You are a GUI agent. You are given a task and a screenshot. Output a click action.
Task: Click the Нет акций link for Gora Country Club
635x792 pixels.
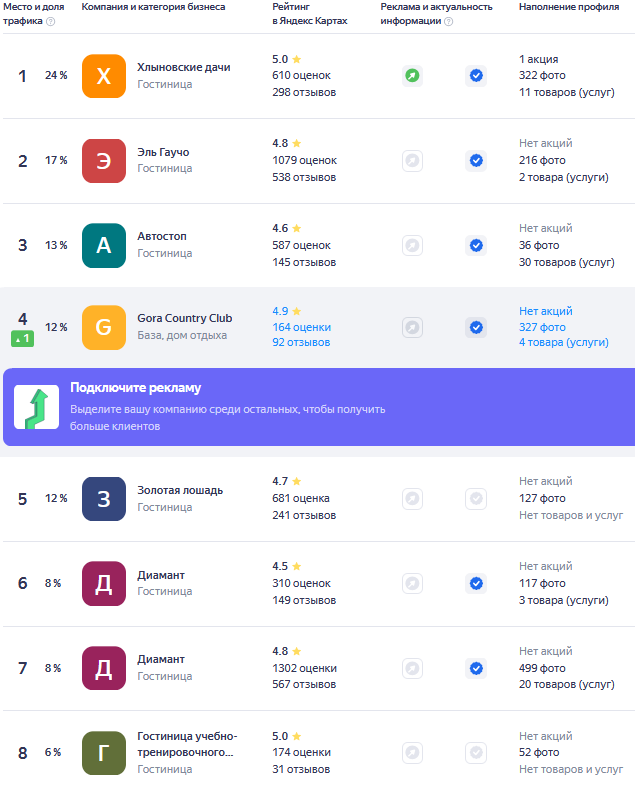[x=546, y=311]
